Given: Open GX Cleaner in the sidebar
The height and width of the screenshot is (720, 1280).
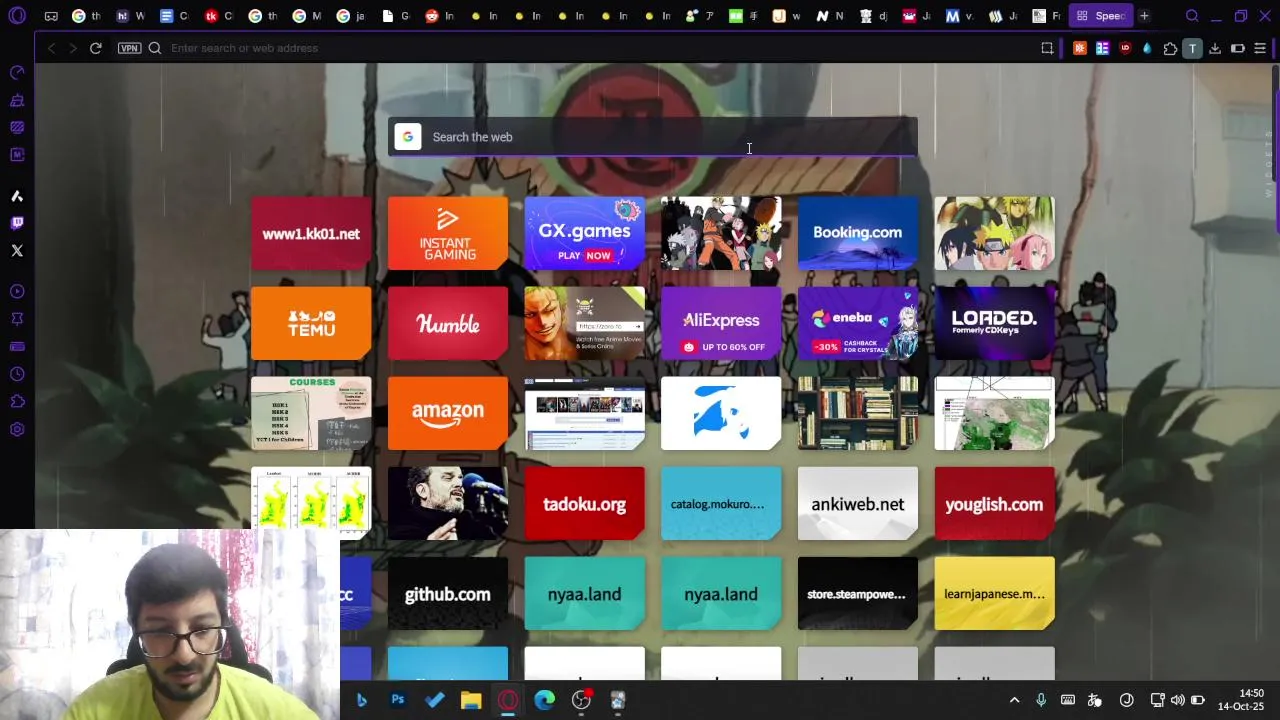Looking at the screenshot, I should [x=17, y=100].
